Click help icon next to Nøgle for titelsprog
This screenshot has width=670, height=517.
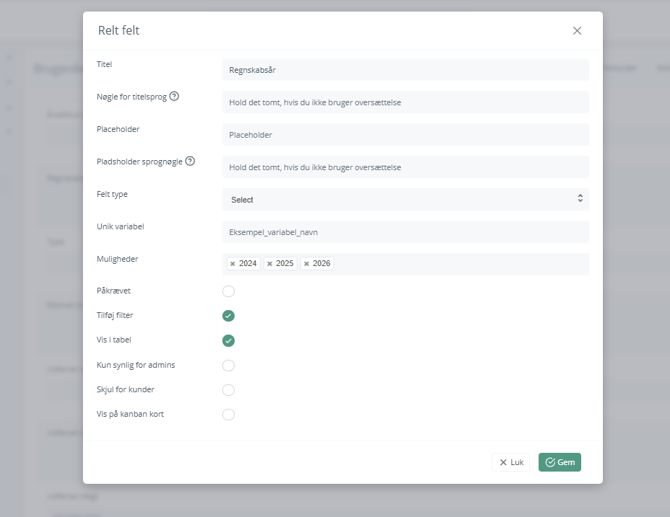coord(174,97)
